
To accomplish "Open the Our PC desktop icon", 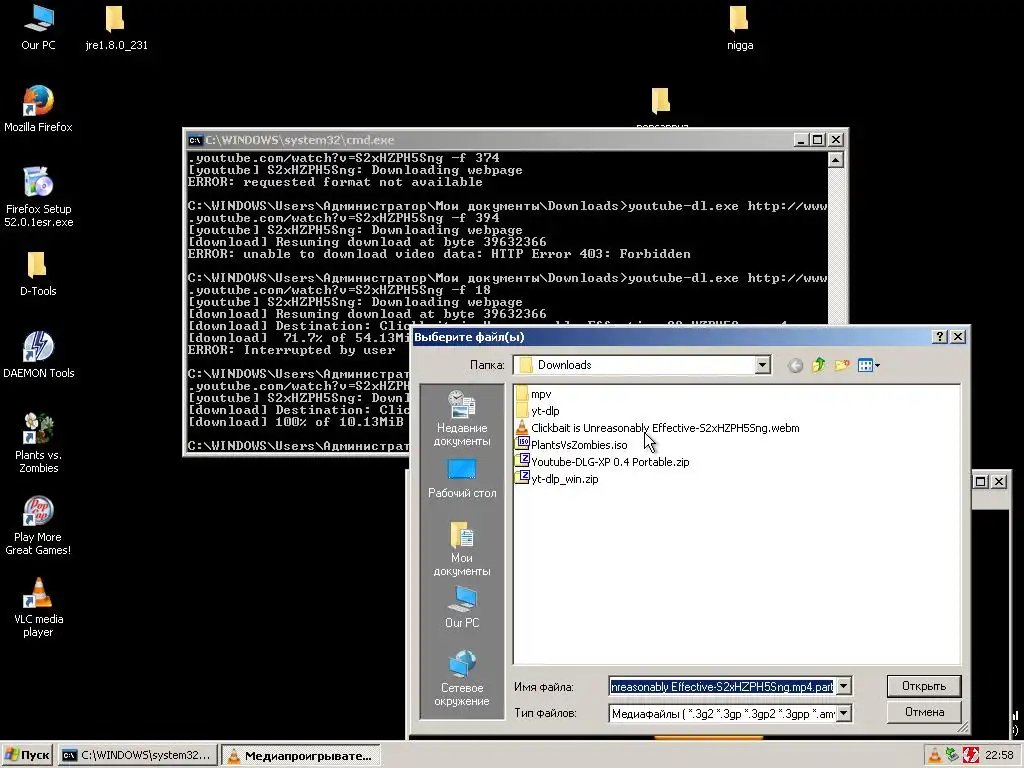I will click(x=38, y=27).
